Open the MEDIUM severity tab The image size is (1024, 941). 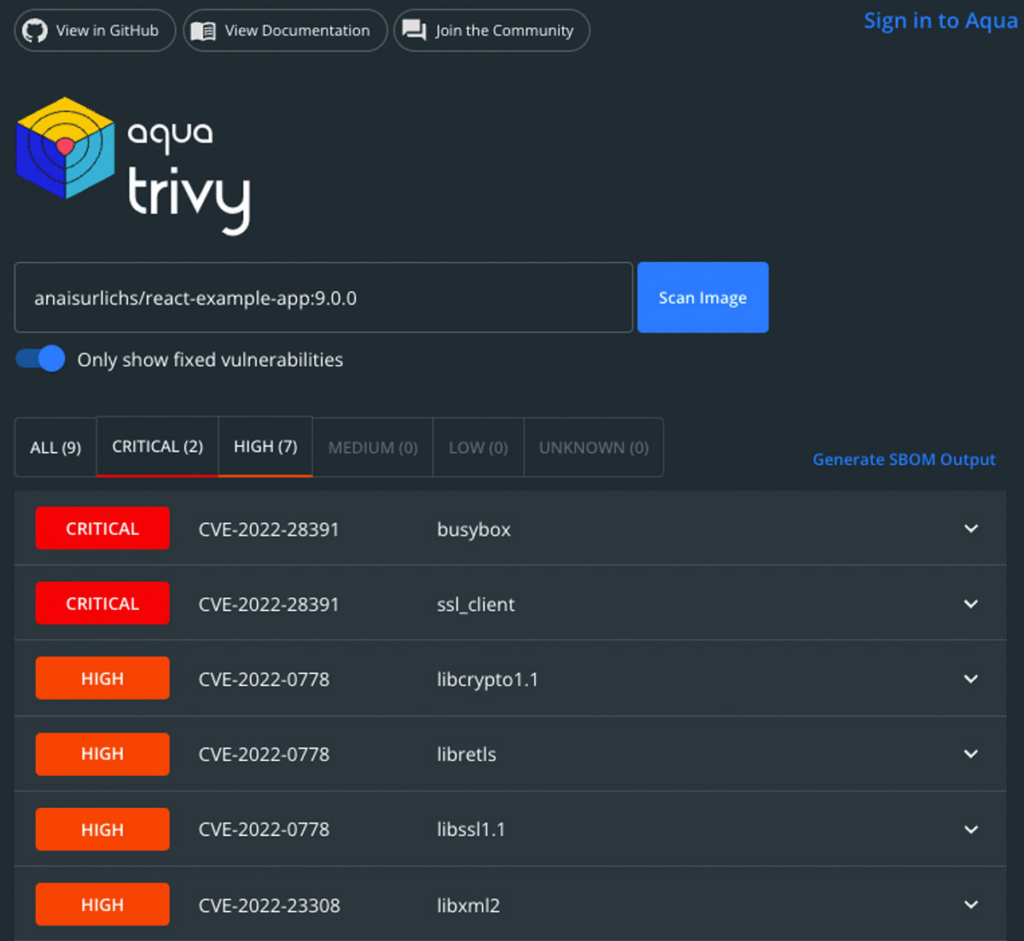372,447
